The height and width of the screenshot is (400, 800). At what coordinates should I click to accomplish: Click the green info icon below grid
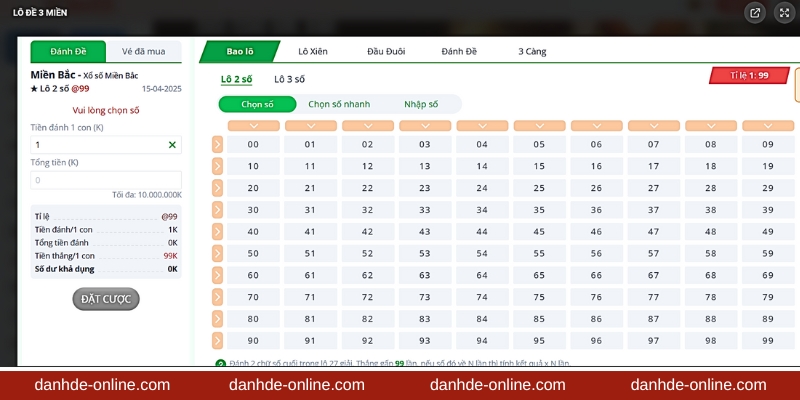[x=220, y=363]
